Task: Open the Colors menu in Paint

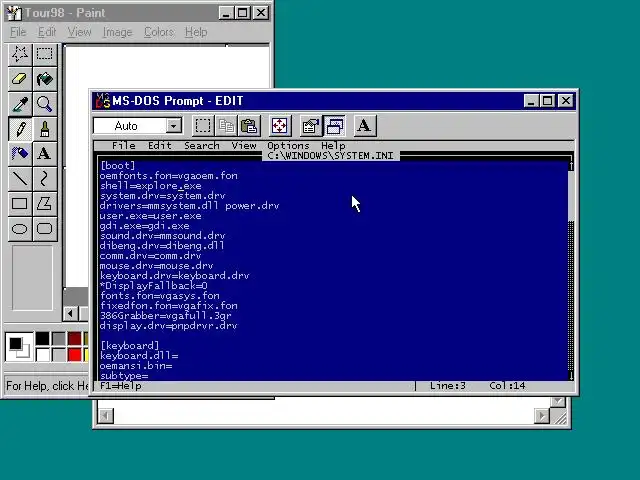Action: (159, 32)
